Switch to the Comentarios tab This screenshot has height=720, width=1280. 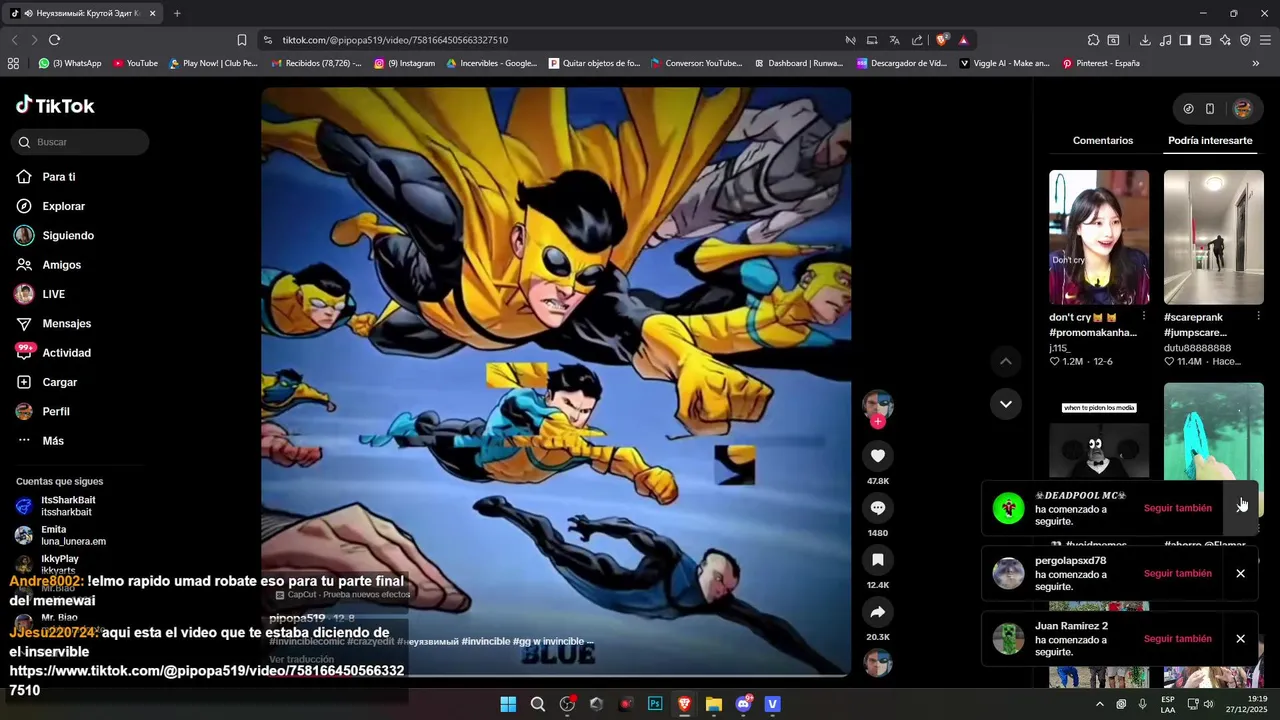point(1103,141)
